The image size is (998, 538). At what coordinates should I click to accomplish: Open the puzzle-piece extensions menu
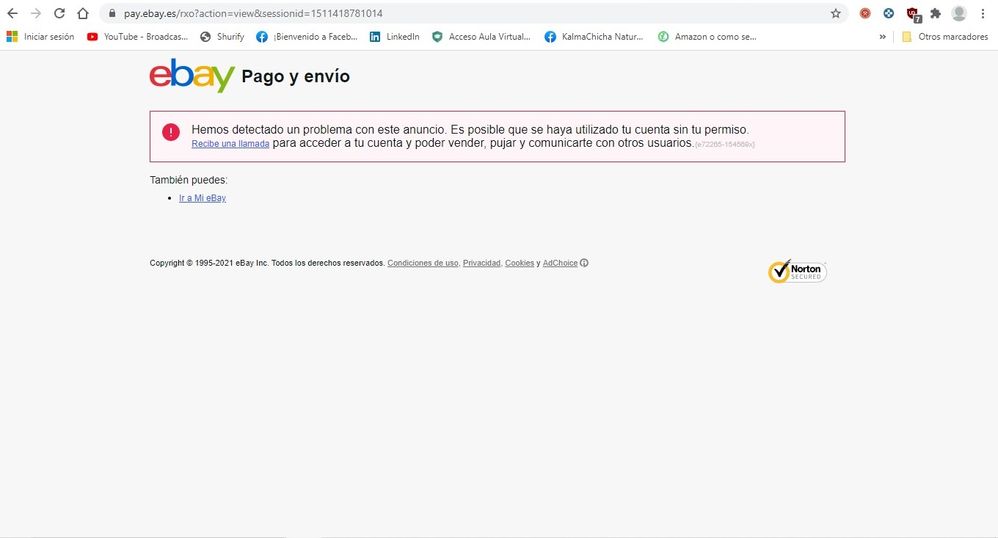936,13
